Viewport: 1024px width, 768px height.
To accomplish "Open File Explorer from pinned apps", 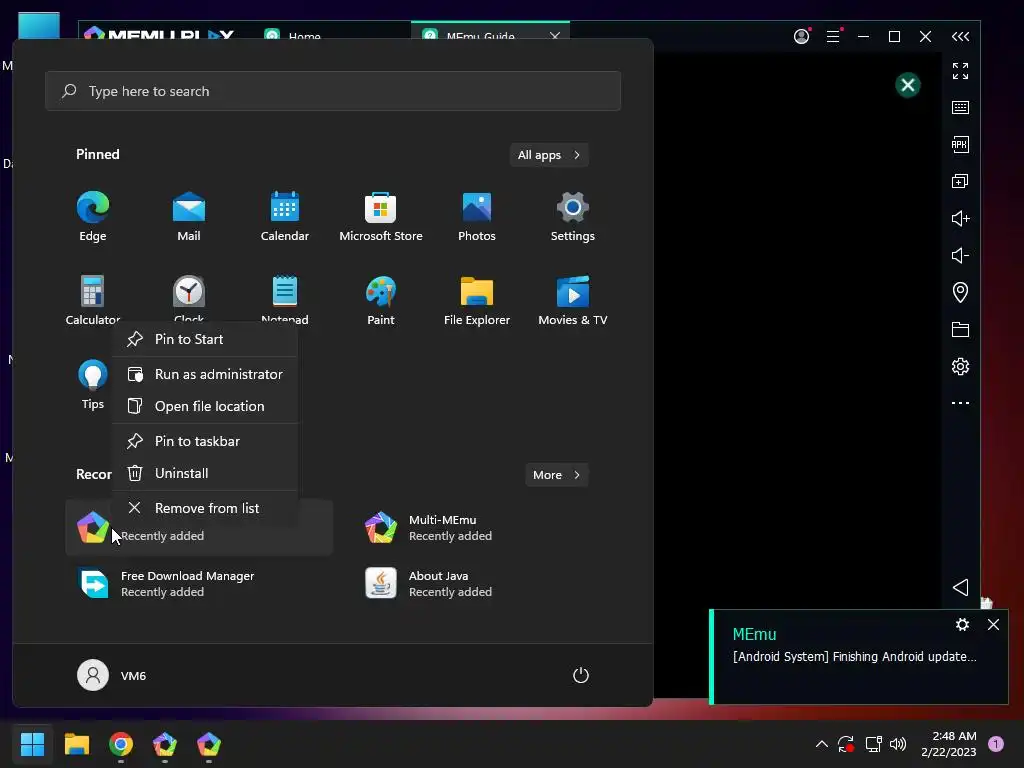I will [477, 300].
